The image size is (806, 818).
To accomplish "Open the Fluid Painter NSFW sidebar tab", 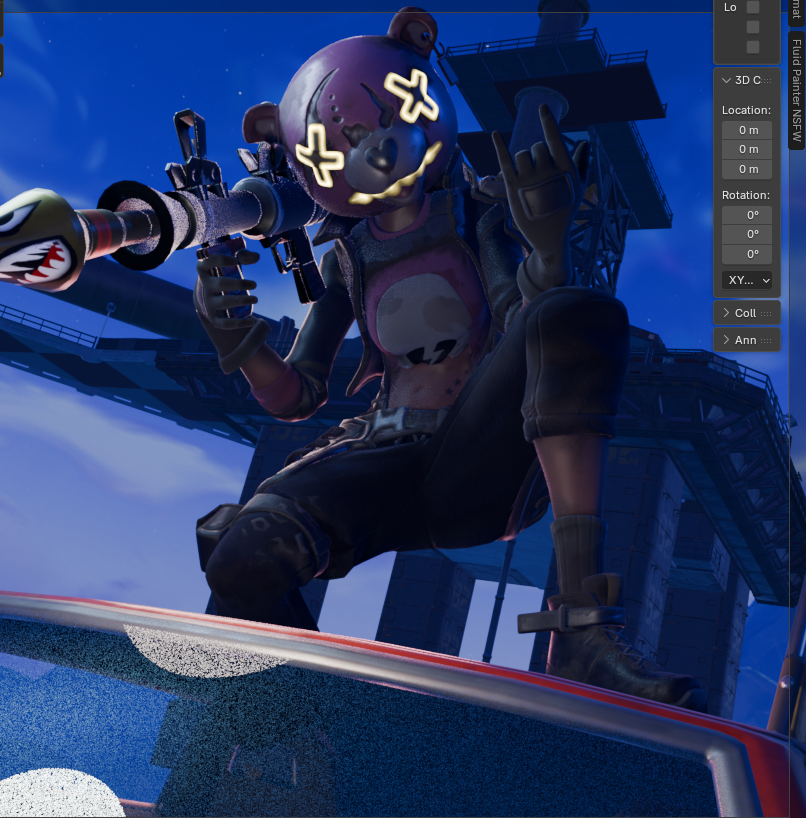I will pos(796,90).
